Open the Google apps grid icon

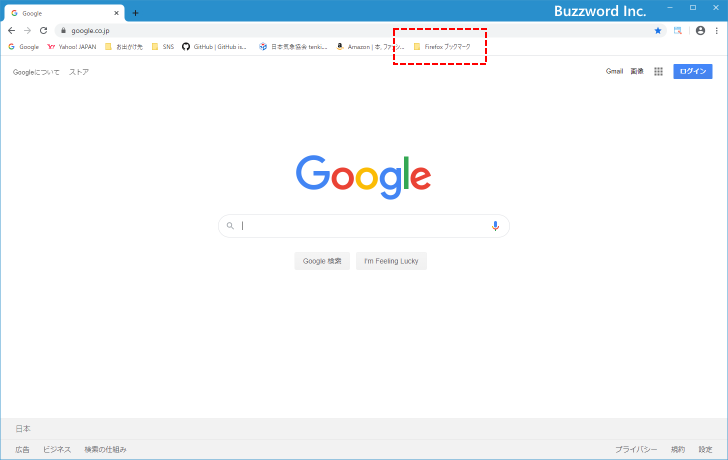(658, 71)
